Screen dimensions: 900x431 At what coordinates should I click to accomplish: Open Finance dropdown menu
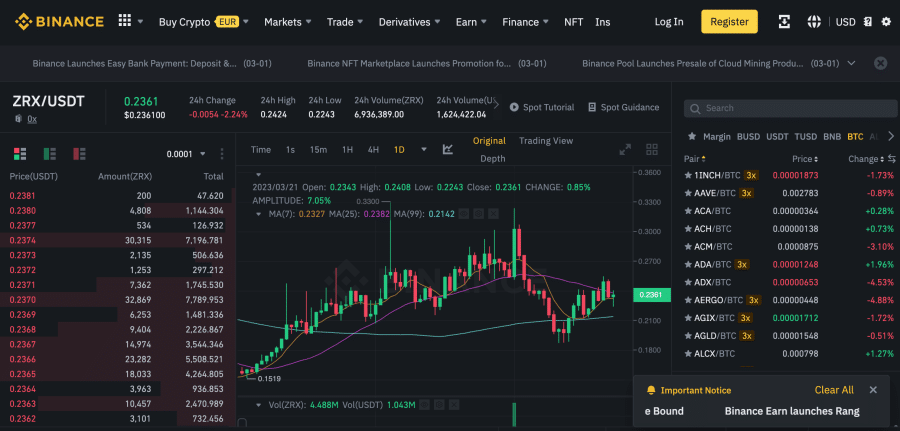[x=525, y=22]
